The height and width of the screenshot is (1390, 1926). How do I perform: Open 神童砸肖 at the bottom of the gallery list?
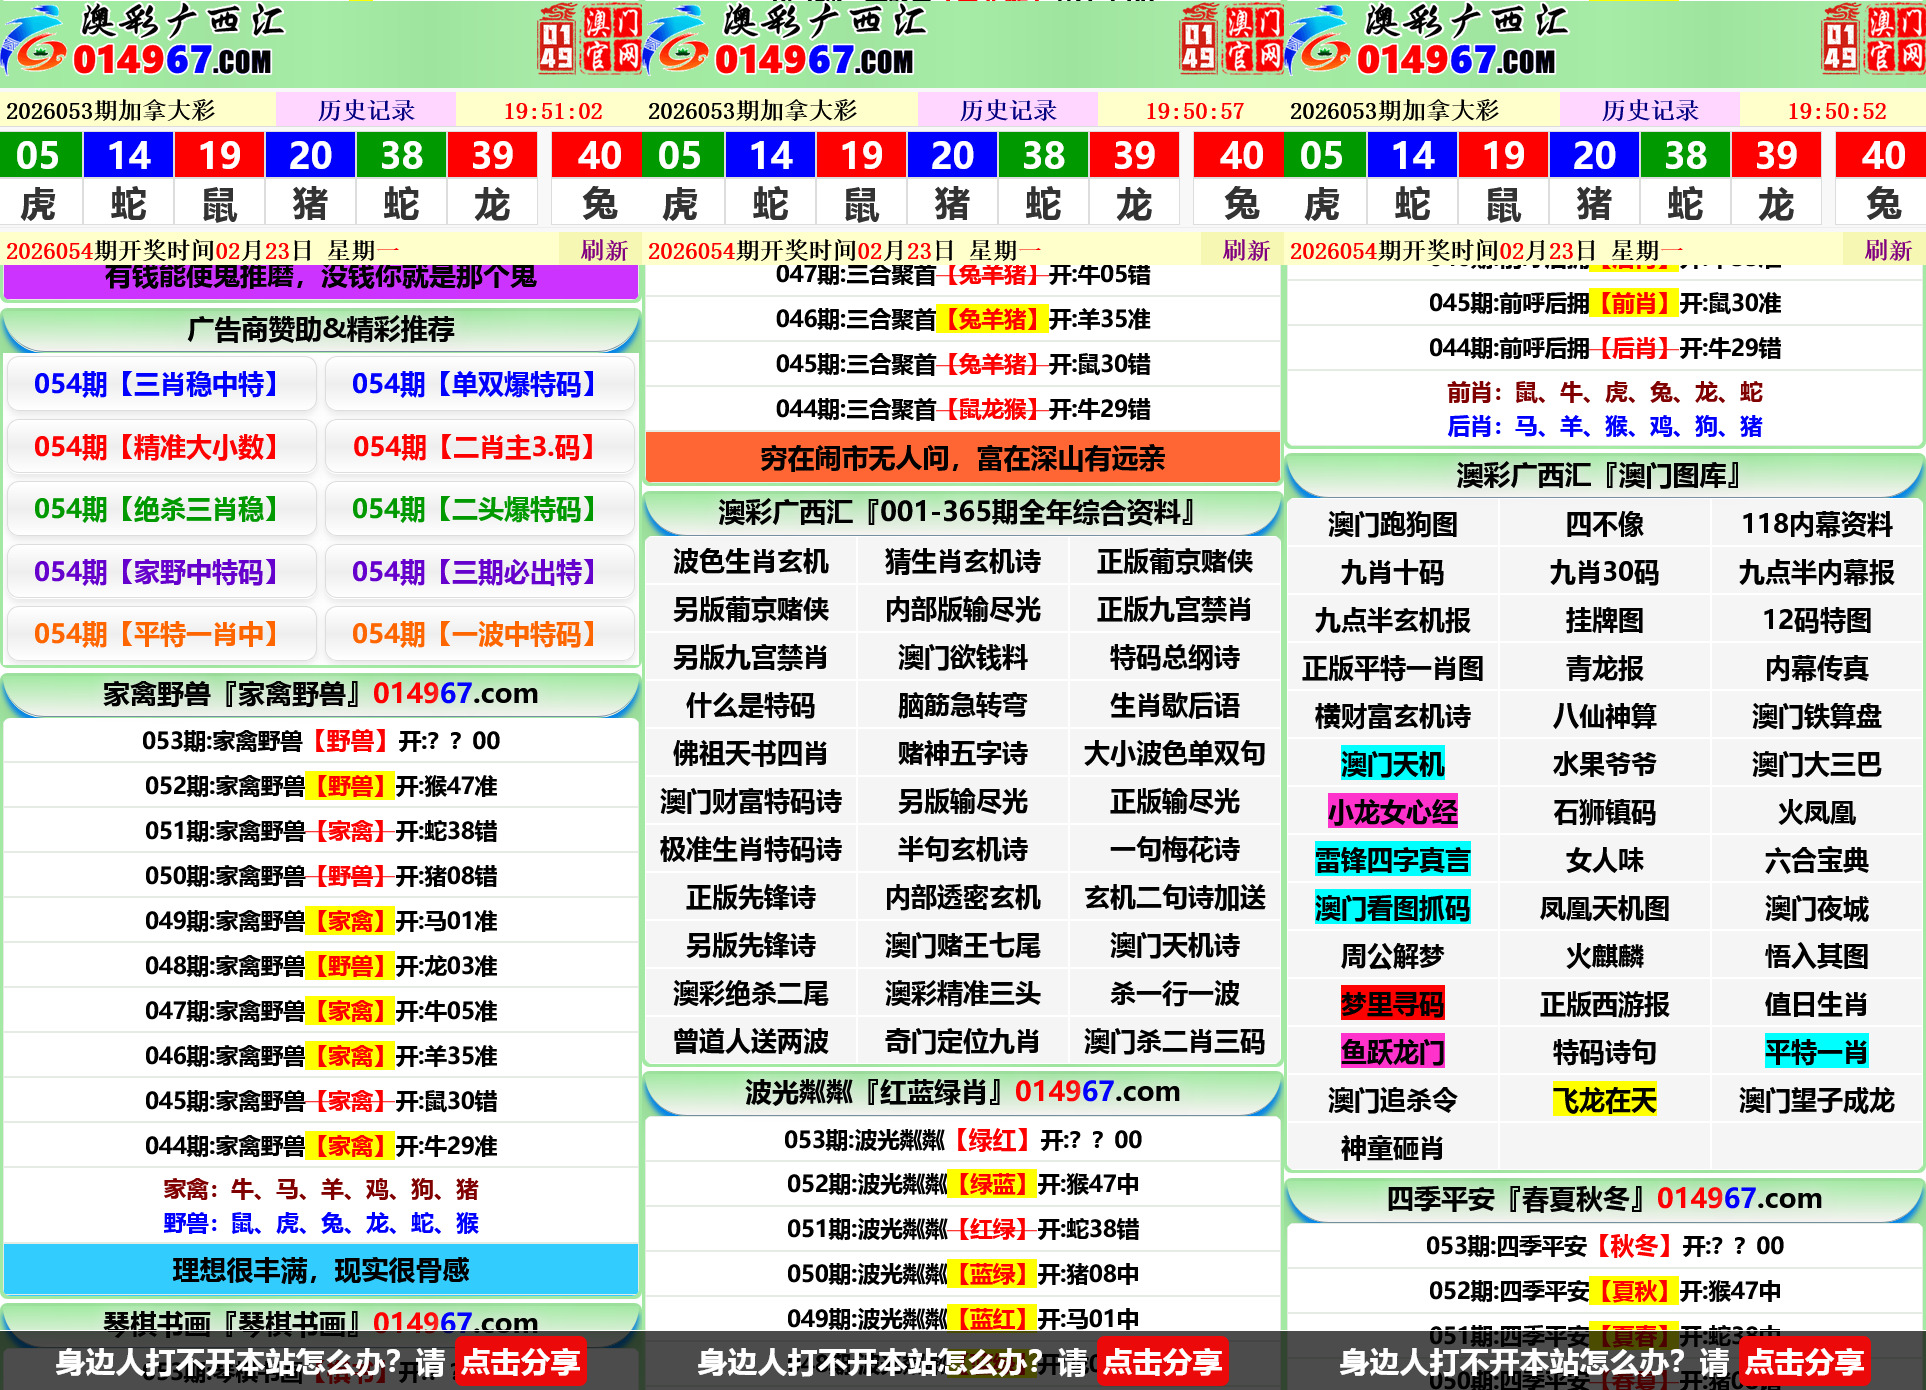click(1392, 1148)
